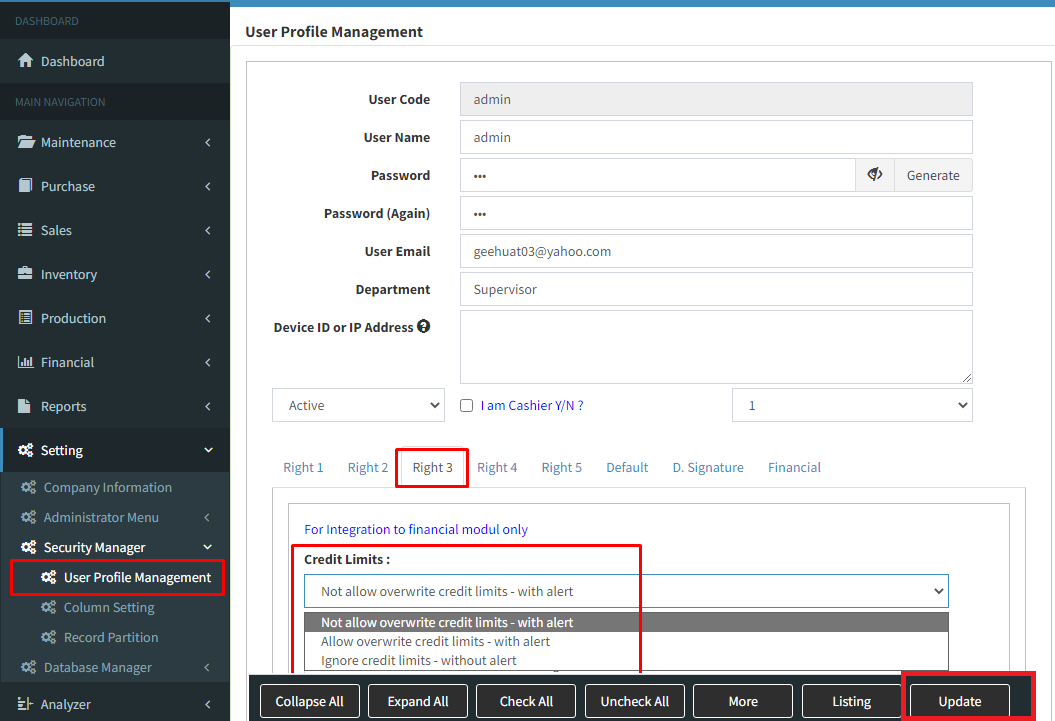Image resolution: width=1055 pixels, height=721 pixels.
Task: Click the Inventory briefcase icon
Action: (x=26, y=274)
